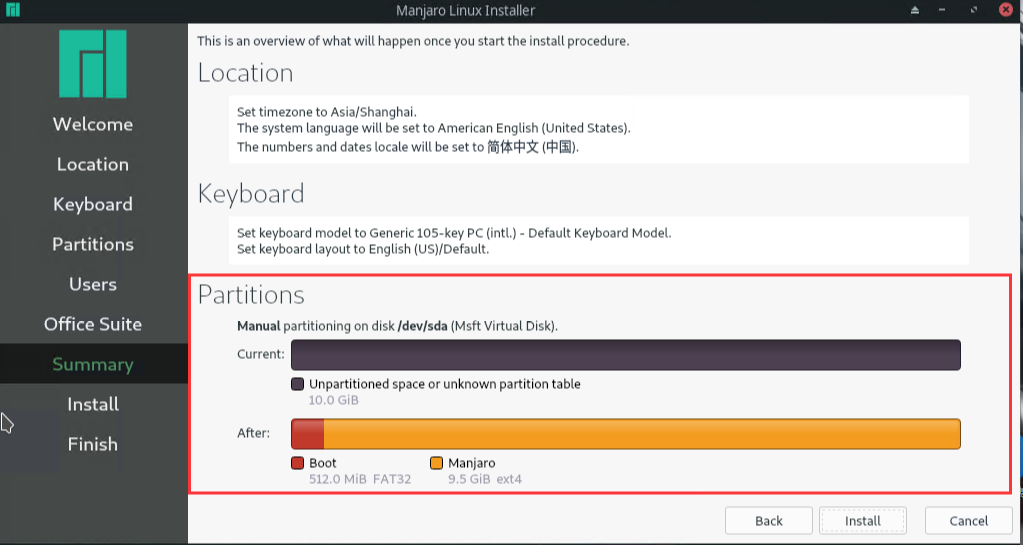
Task: Click the dark Unpartitioned space legend swatch
Action: 297,384
